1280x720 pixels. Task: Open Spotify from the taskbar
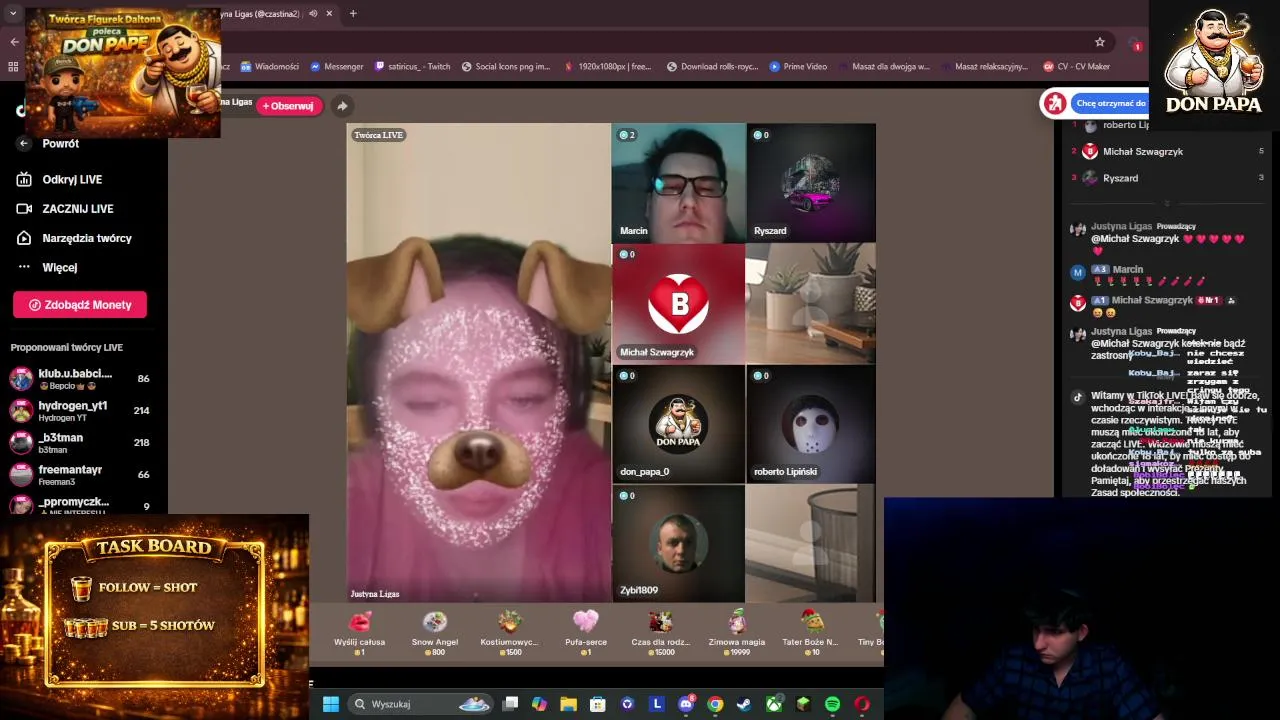832,704
